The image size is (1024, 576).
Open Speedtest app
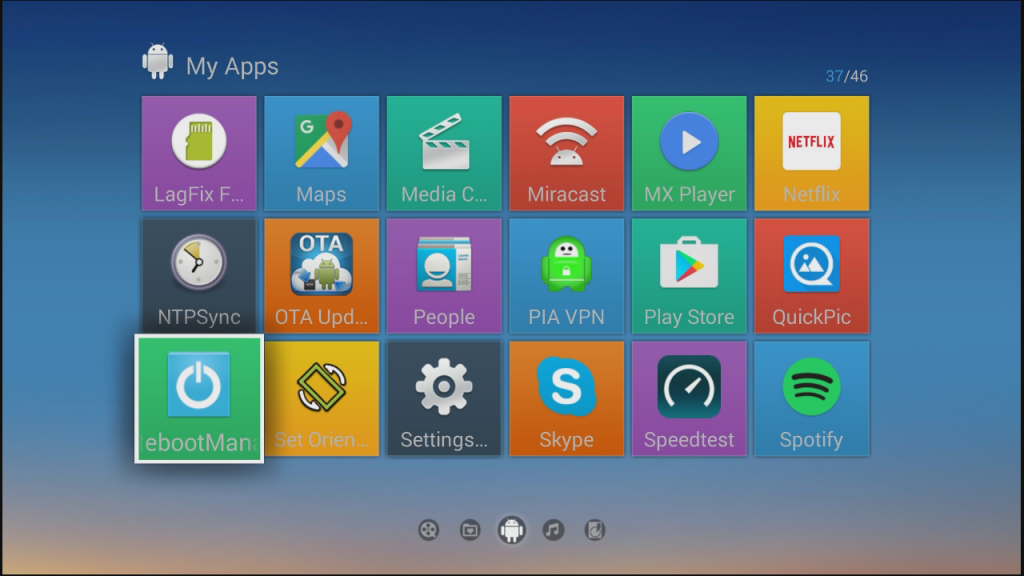pos(689,398)
